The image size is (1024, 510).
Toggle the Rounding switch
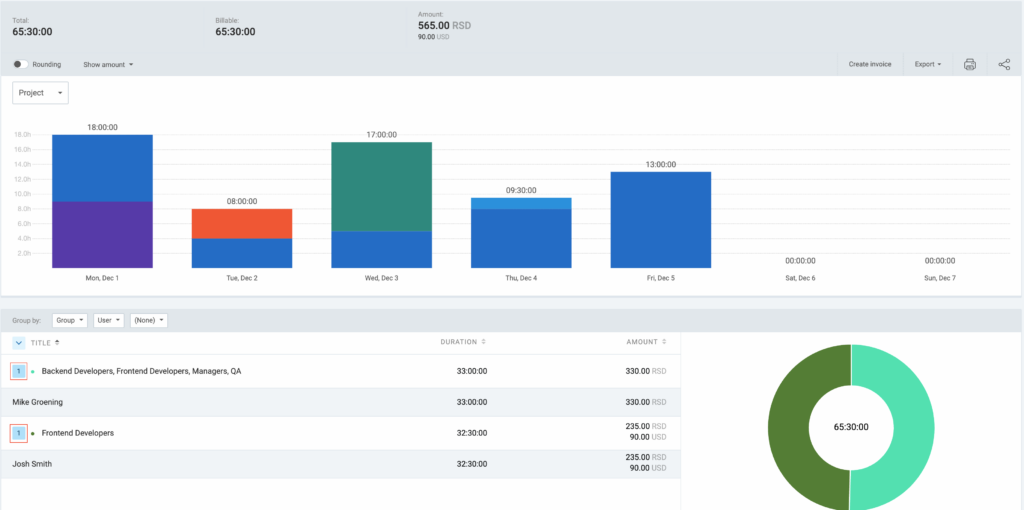pyautogui.click(x=19, y=64)
